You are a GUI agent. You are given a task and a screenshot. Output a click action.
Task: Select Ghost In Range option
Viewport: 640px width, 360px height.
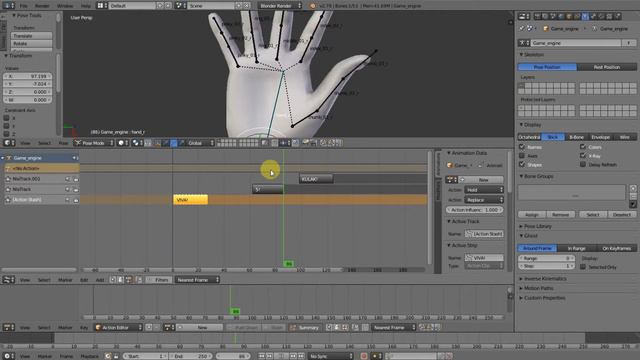pos(576,248)
